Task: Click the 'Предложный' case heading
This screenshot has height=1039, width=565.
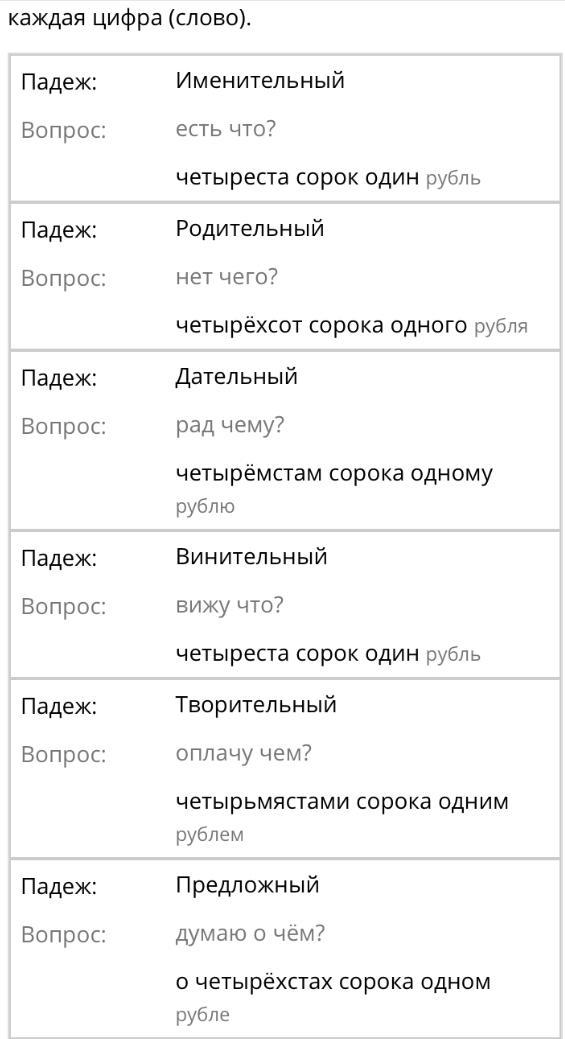Action: pos(248,886)
